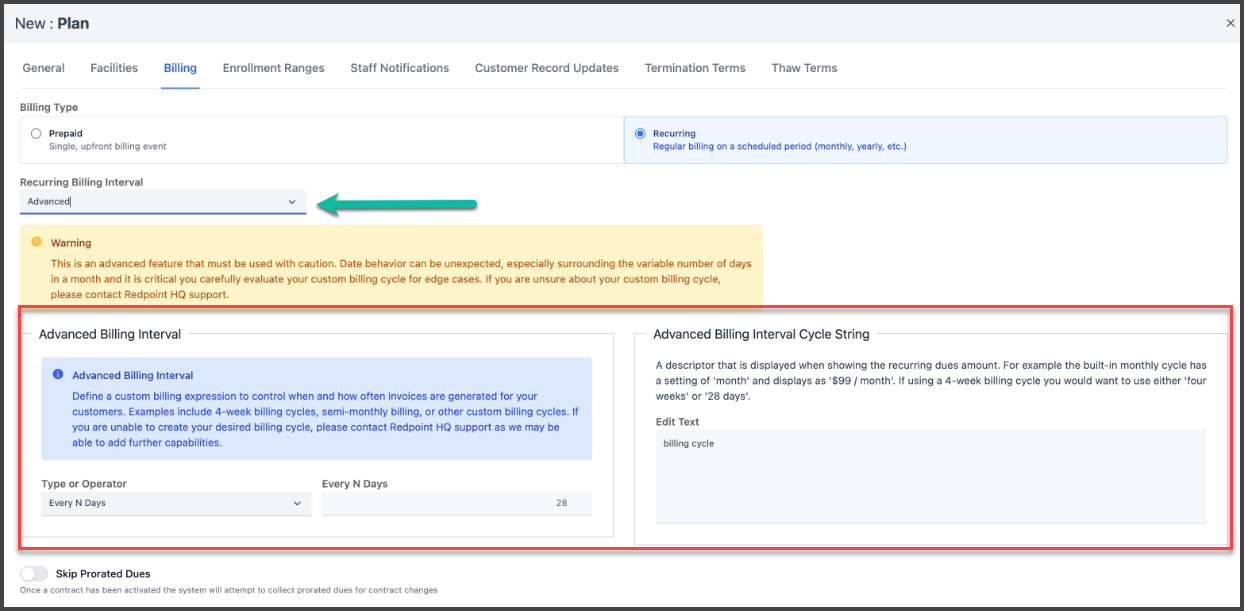Open the Facilities tab
Viewport: 1244px width, 611px height.
click(x=114, y=68)
